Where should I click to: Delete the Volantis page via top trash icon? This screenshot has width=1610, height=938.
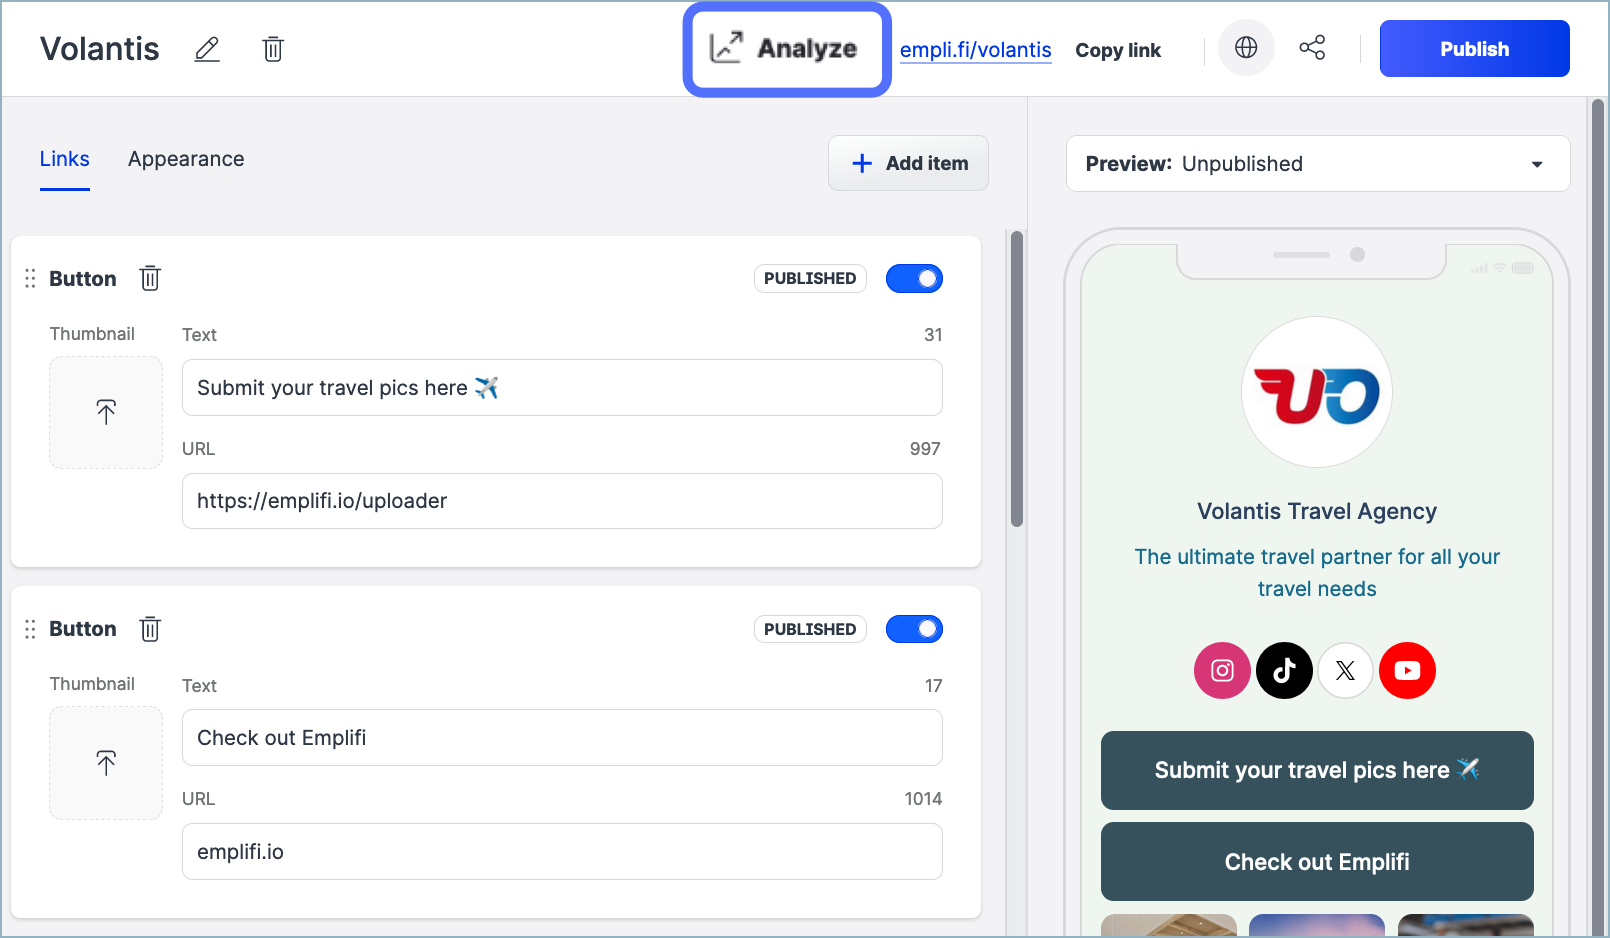(x=273, y=49)
